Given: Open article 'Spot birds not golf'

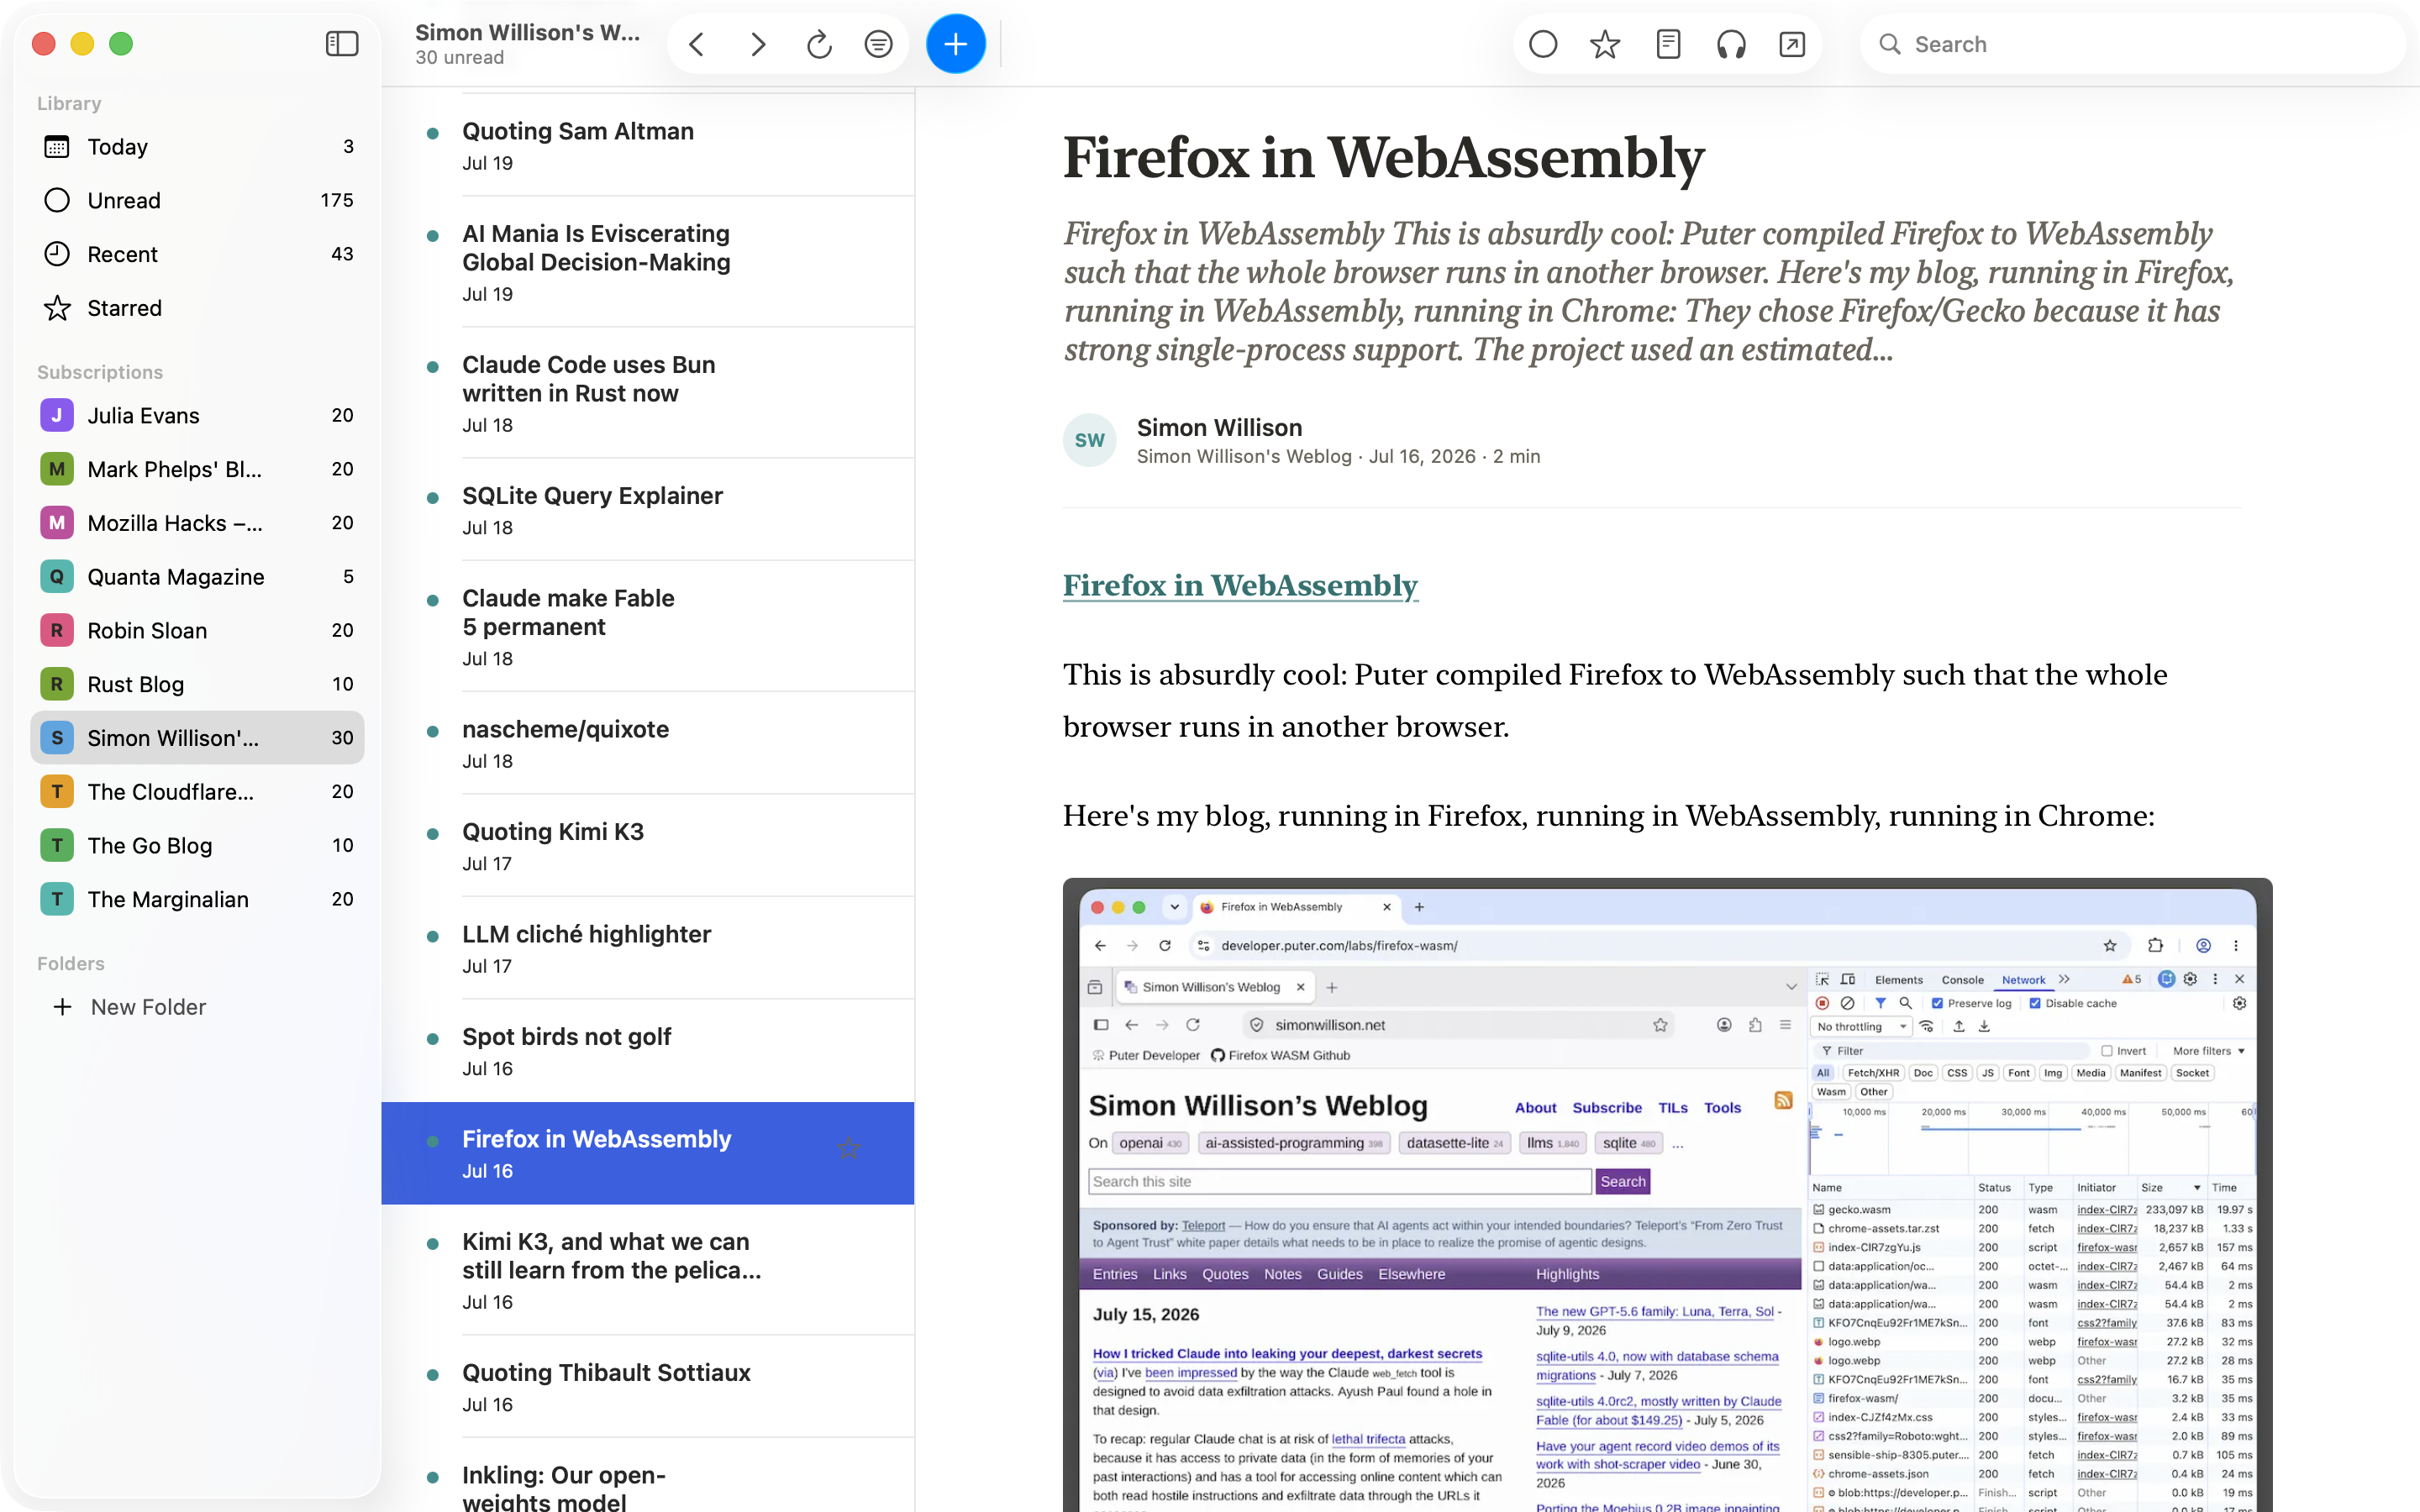Looking at the screenshot, I should click(x=648, y=1051).
